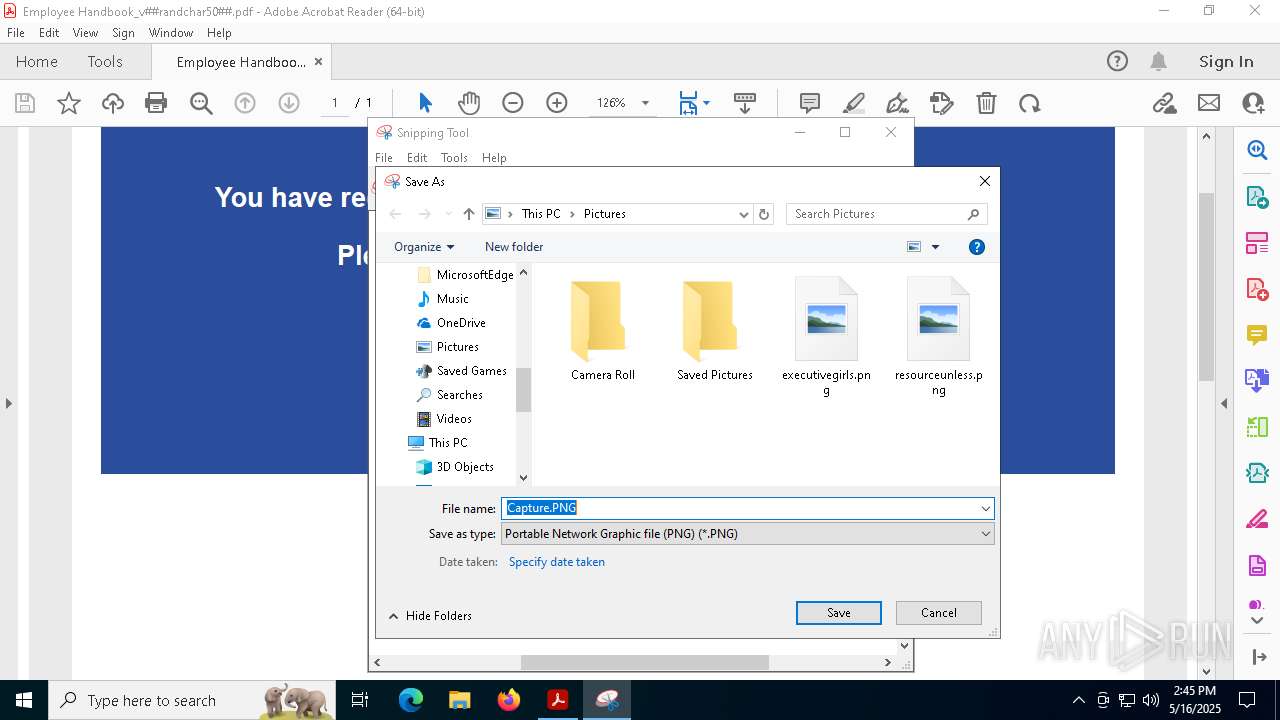Open the change view options dropdown

pos(936,247)
